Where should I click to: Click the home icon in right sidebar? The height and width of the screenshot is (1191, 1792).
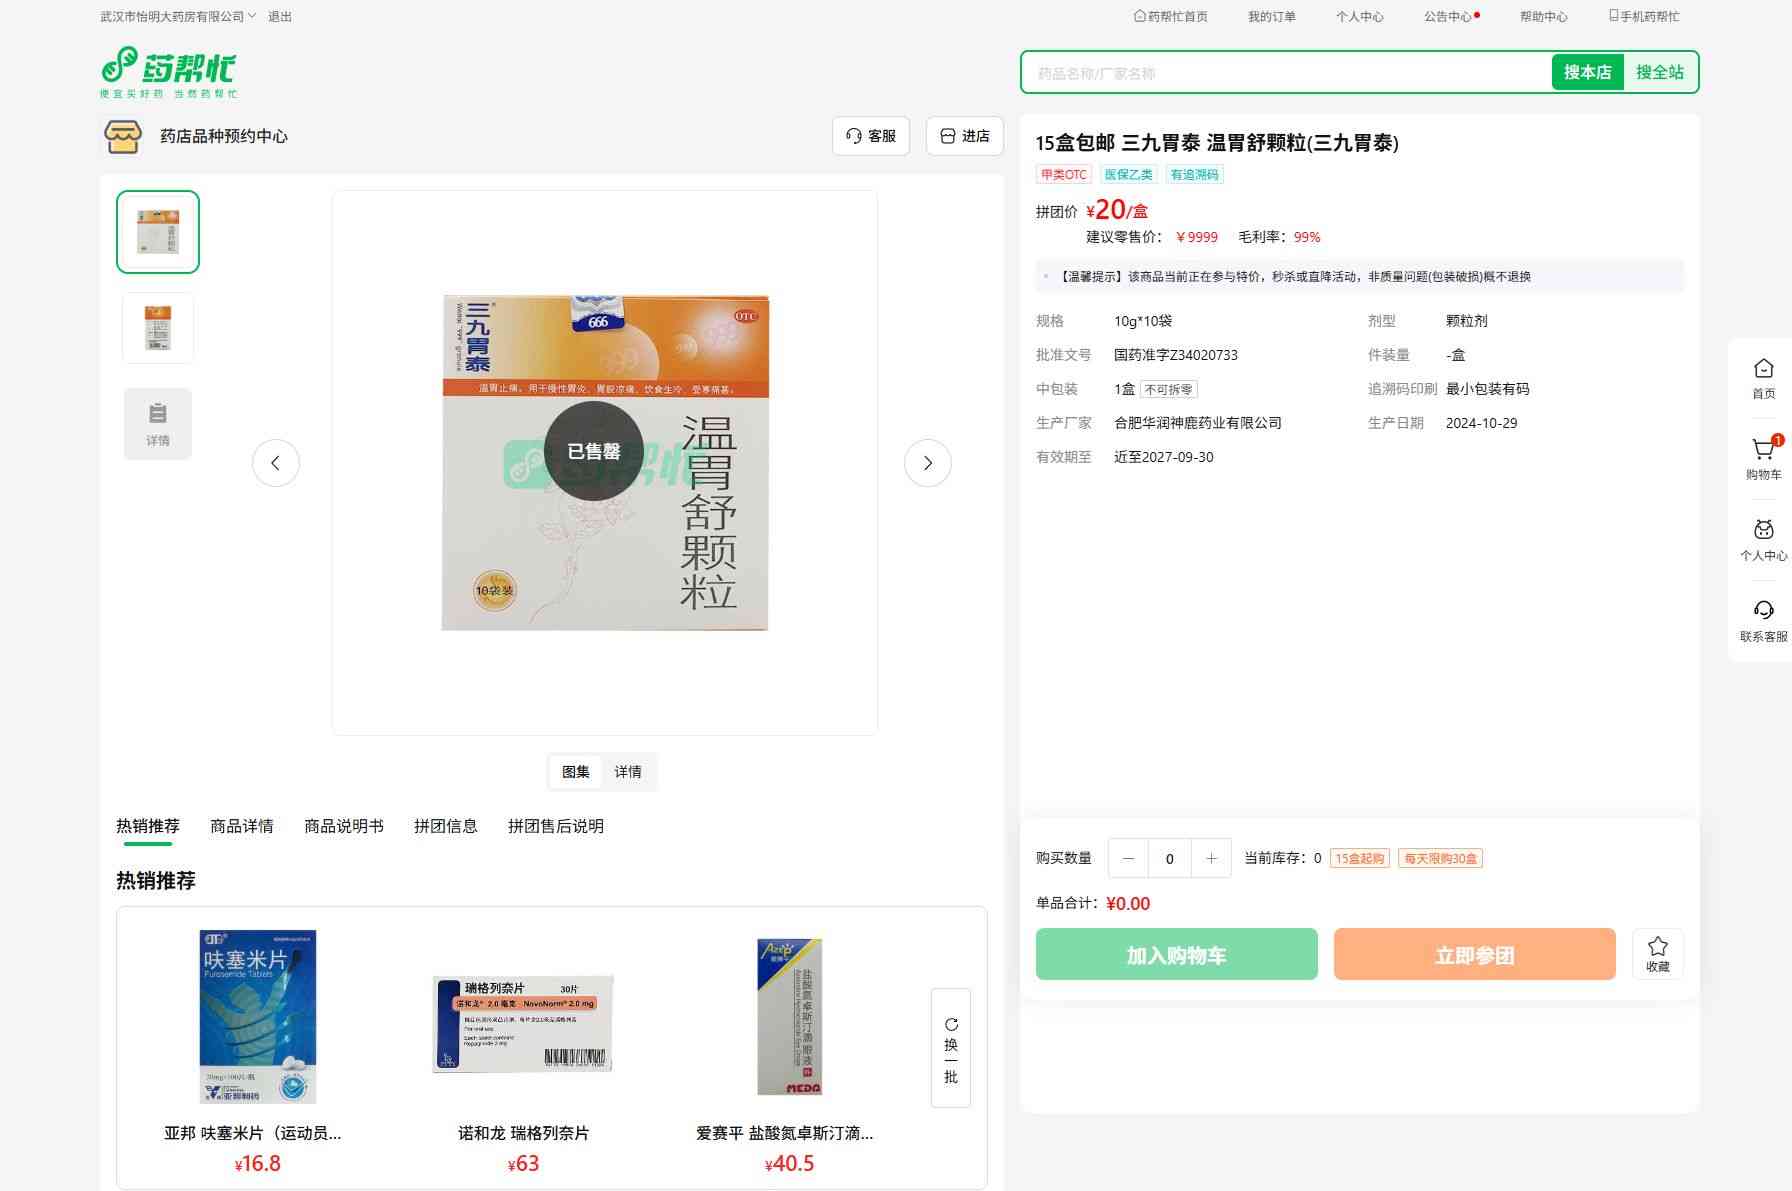1763,378
